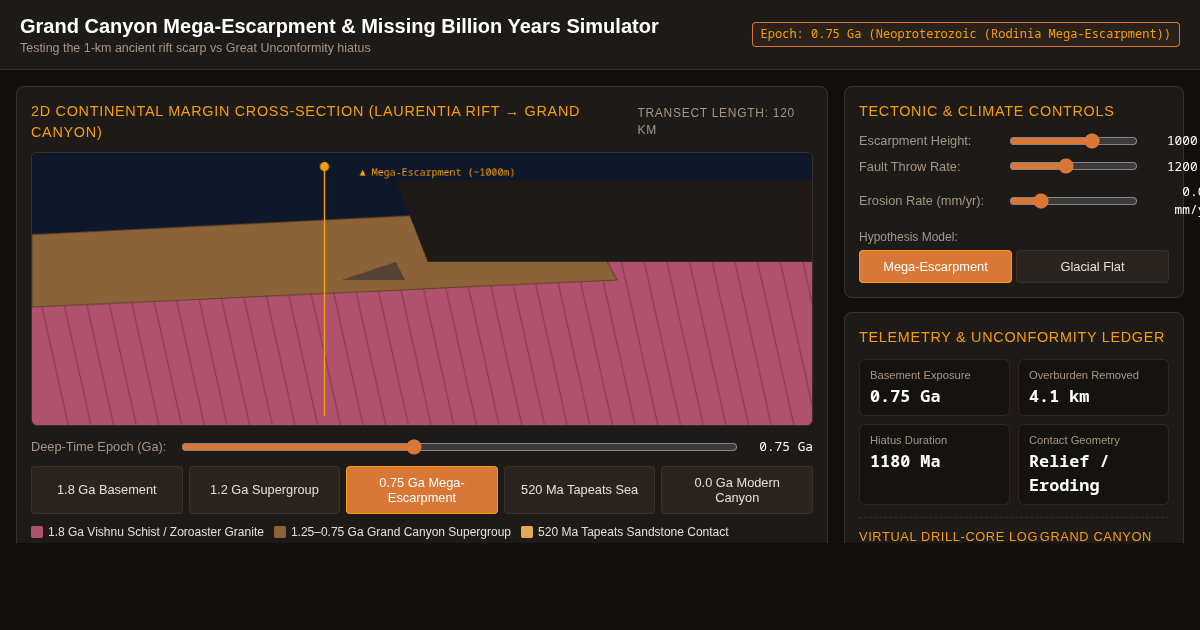1200x630 pixels.
Task: Click the Basement Exposure telemetry card
Action: point(934,388)
